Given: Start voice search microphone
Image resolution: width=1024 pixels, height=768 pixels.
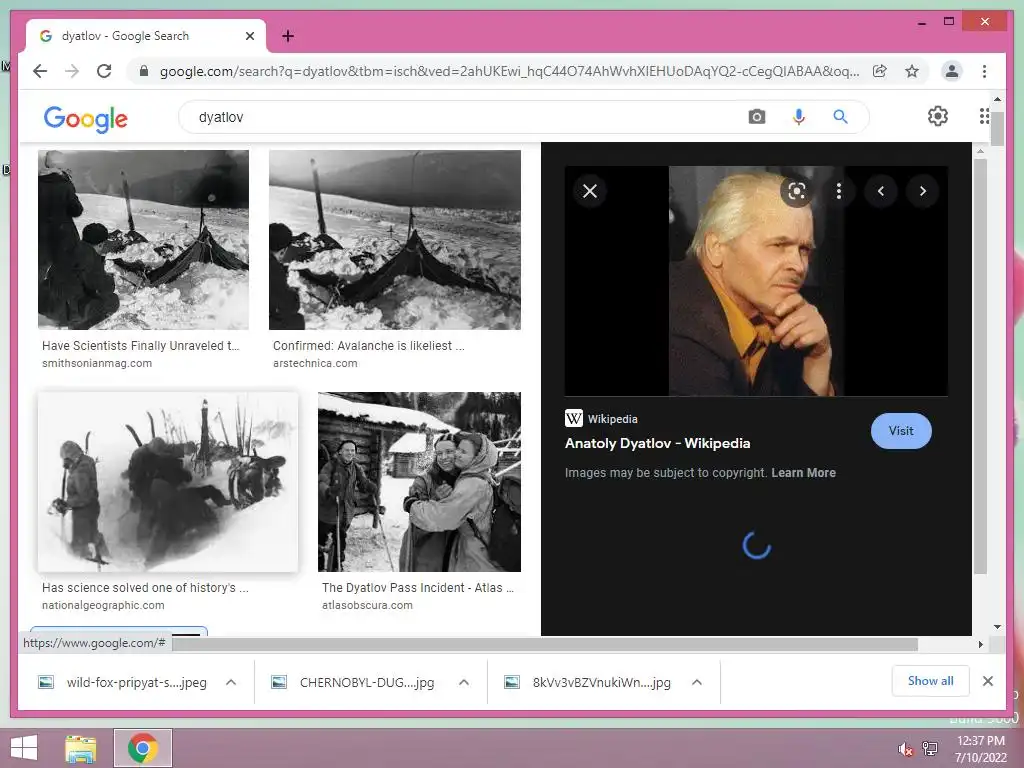Looking at the screenshot, I should coord(798,117).
